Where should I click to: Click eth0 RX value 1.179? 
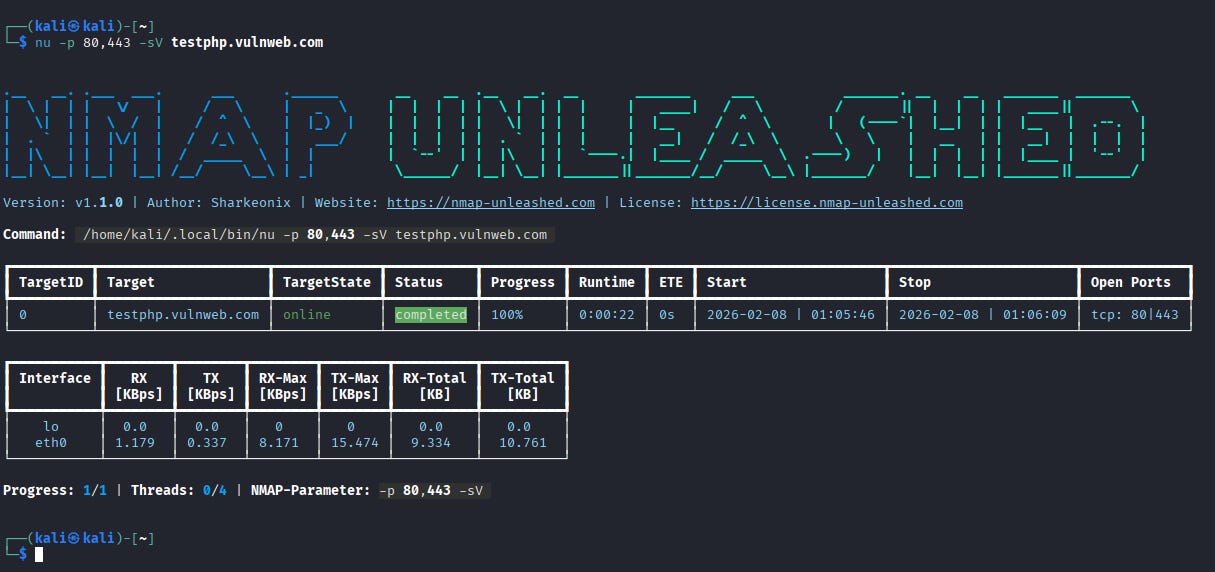pos(135,442)
